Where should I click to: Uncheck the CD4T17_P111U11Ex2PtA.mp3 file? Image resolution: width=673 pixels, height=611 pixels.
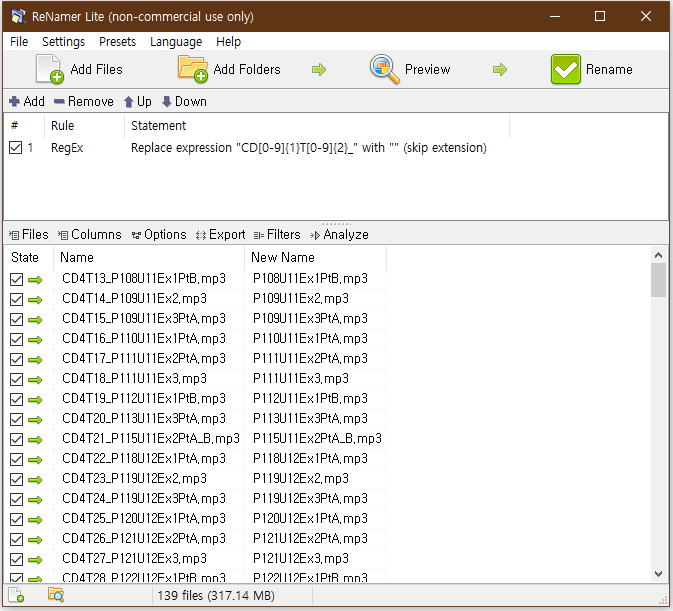click(16, 360)
